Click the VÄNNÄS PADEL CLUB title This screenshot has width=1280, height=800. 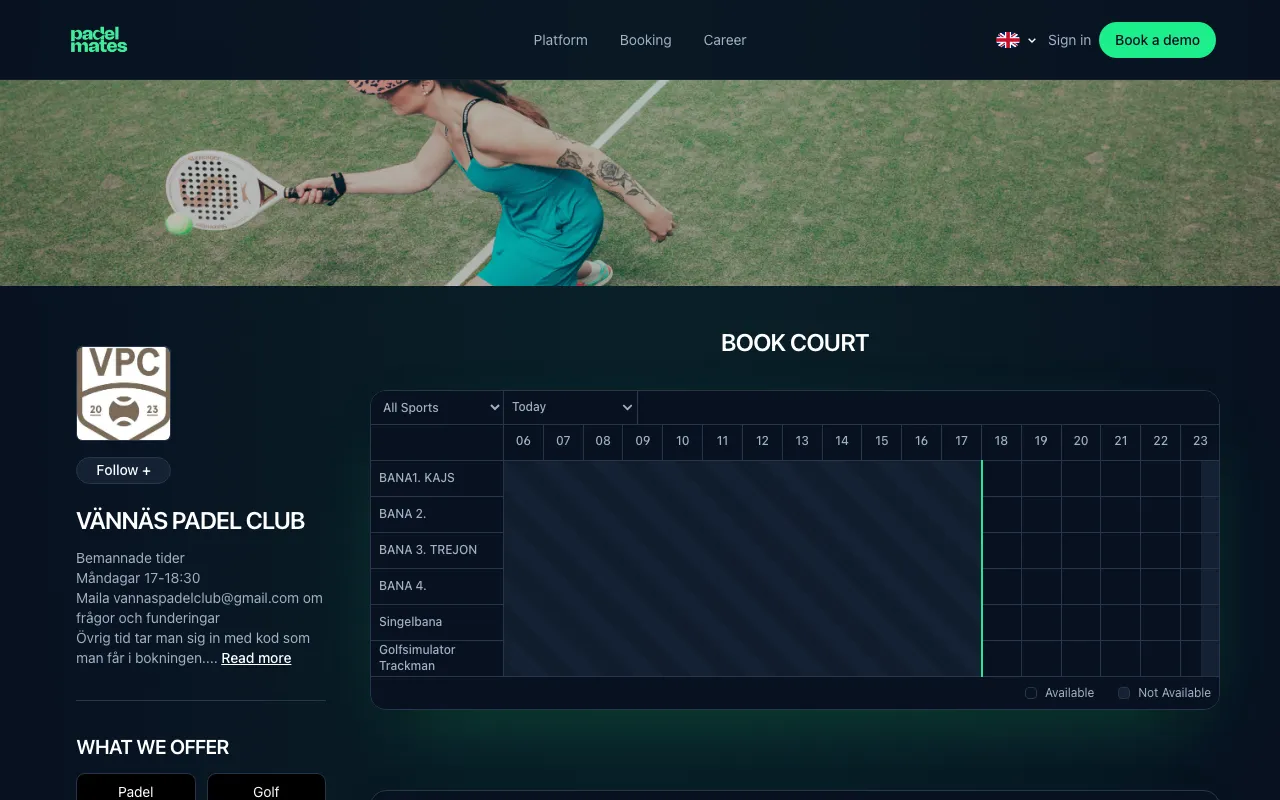tap(190, 521)
